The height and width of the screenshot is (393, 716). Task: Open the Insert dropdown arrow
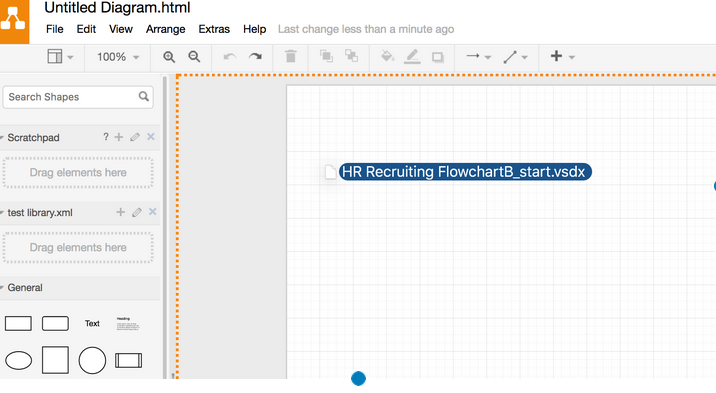click(572, 58)
